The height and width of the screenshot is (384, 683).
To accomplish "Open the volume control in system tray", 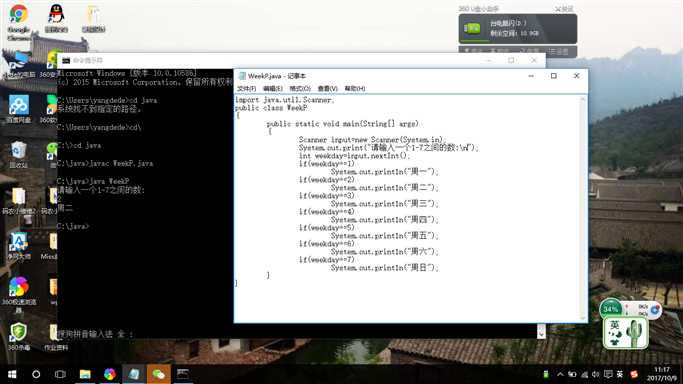I will click(x=595, y=374).
